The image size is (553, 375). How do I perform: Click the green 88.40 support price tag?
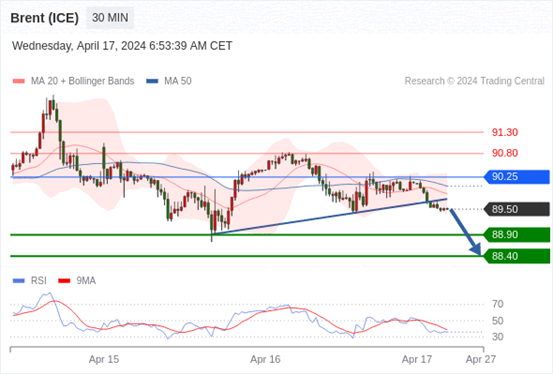[x=516, y=256]
